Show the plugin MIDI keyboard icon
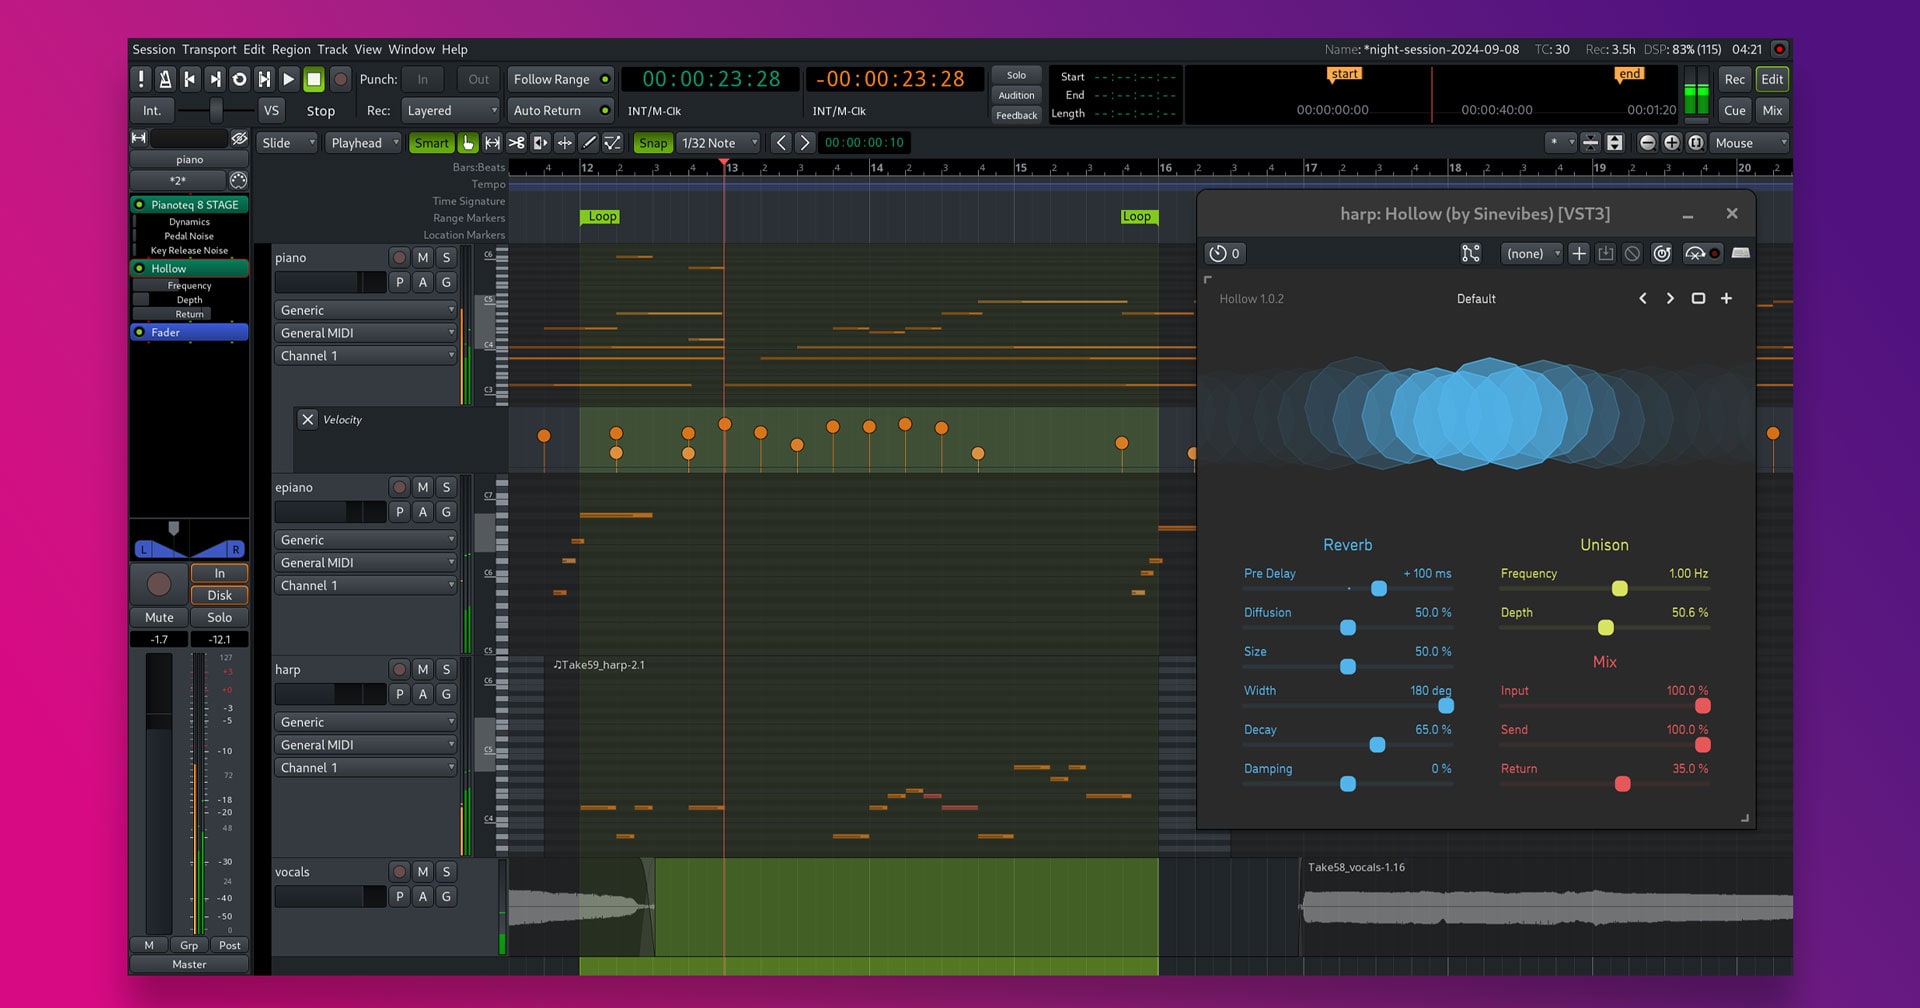 pos(1741,254)
